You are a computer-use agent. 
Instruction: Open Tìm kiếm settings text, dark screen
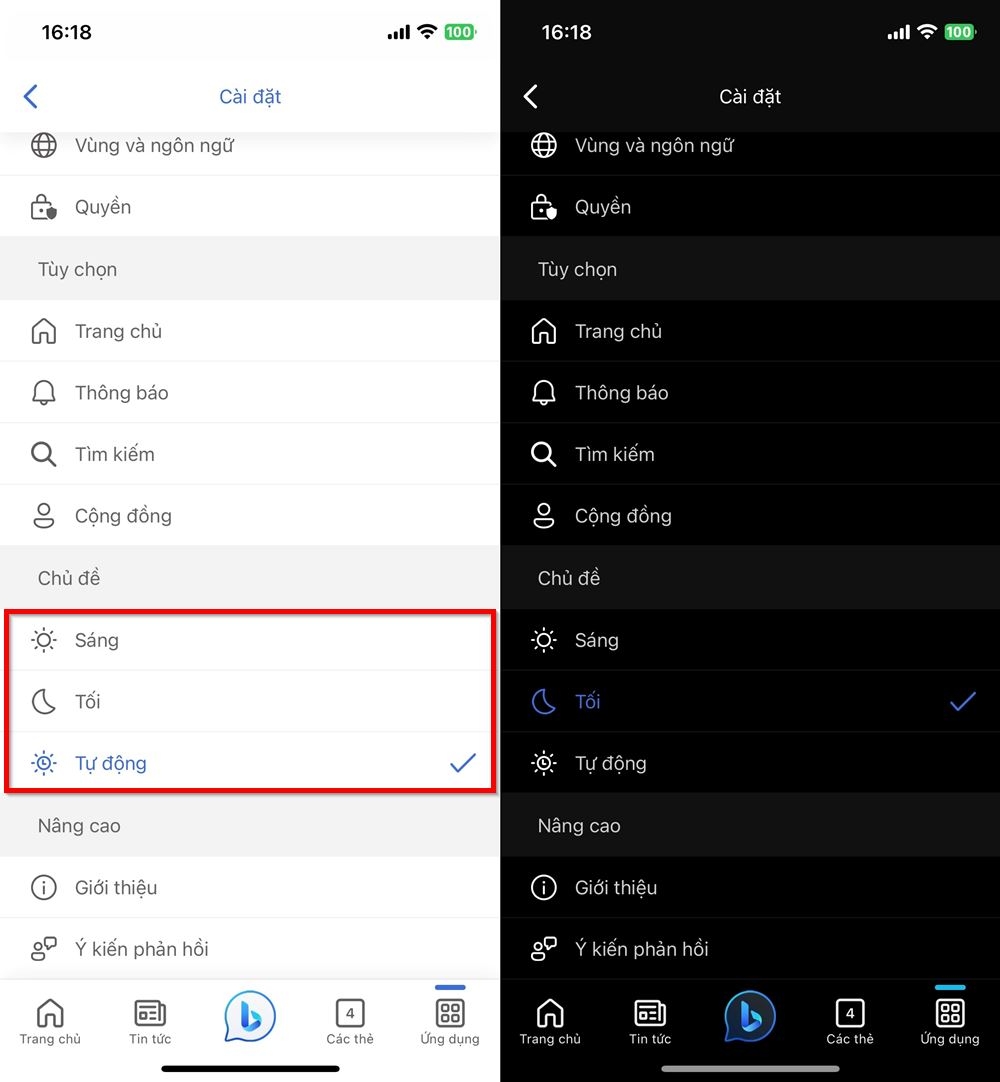[615, 454]
